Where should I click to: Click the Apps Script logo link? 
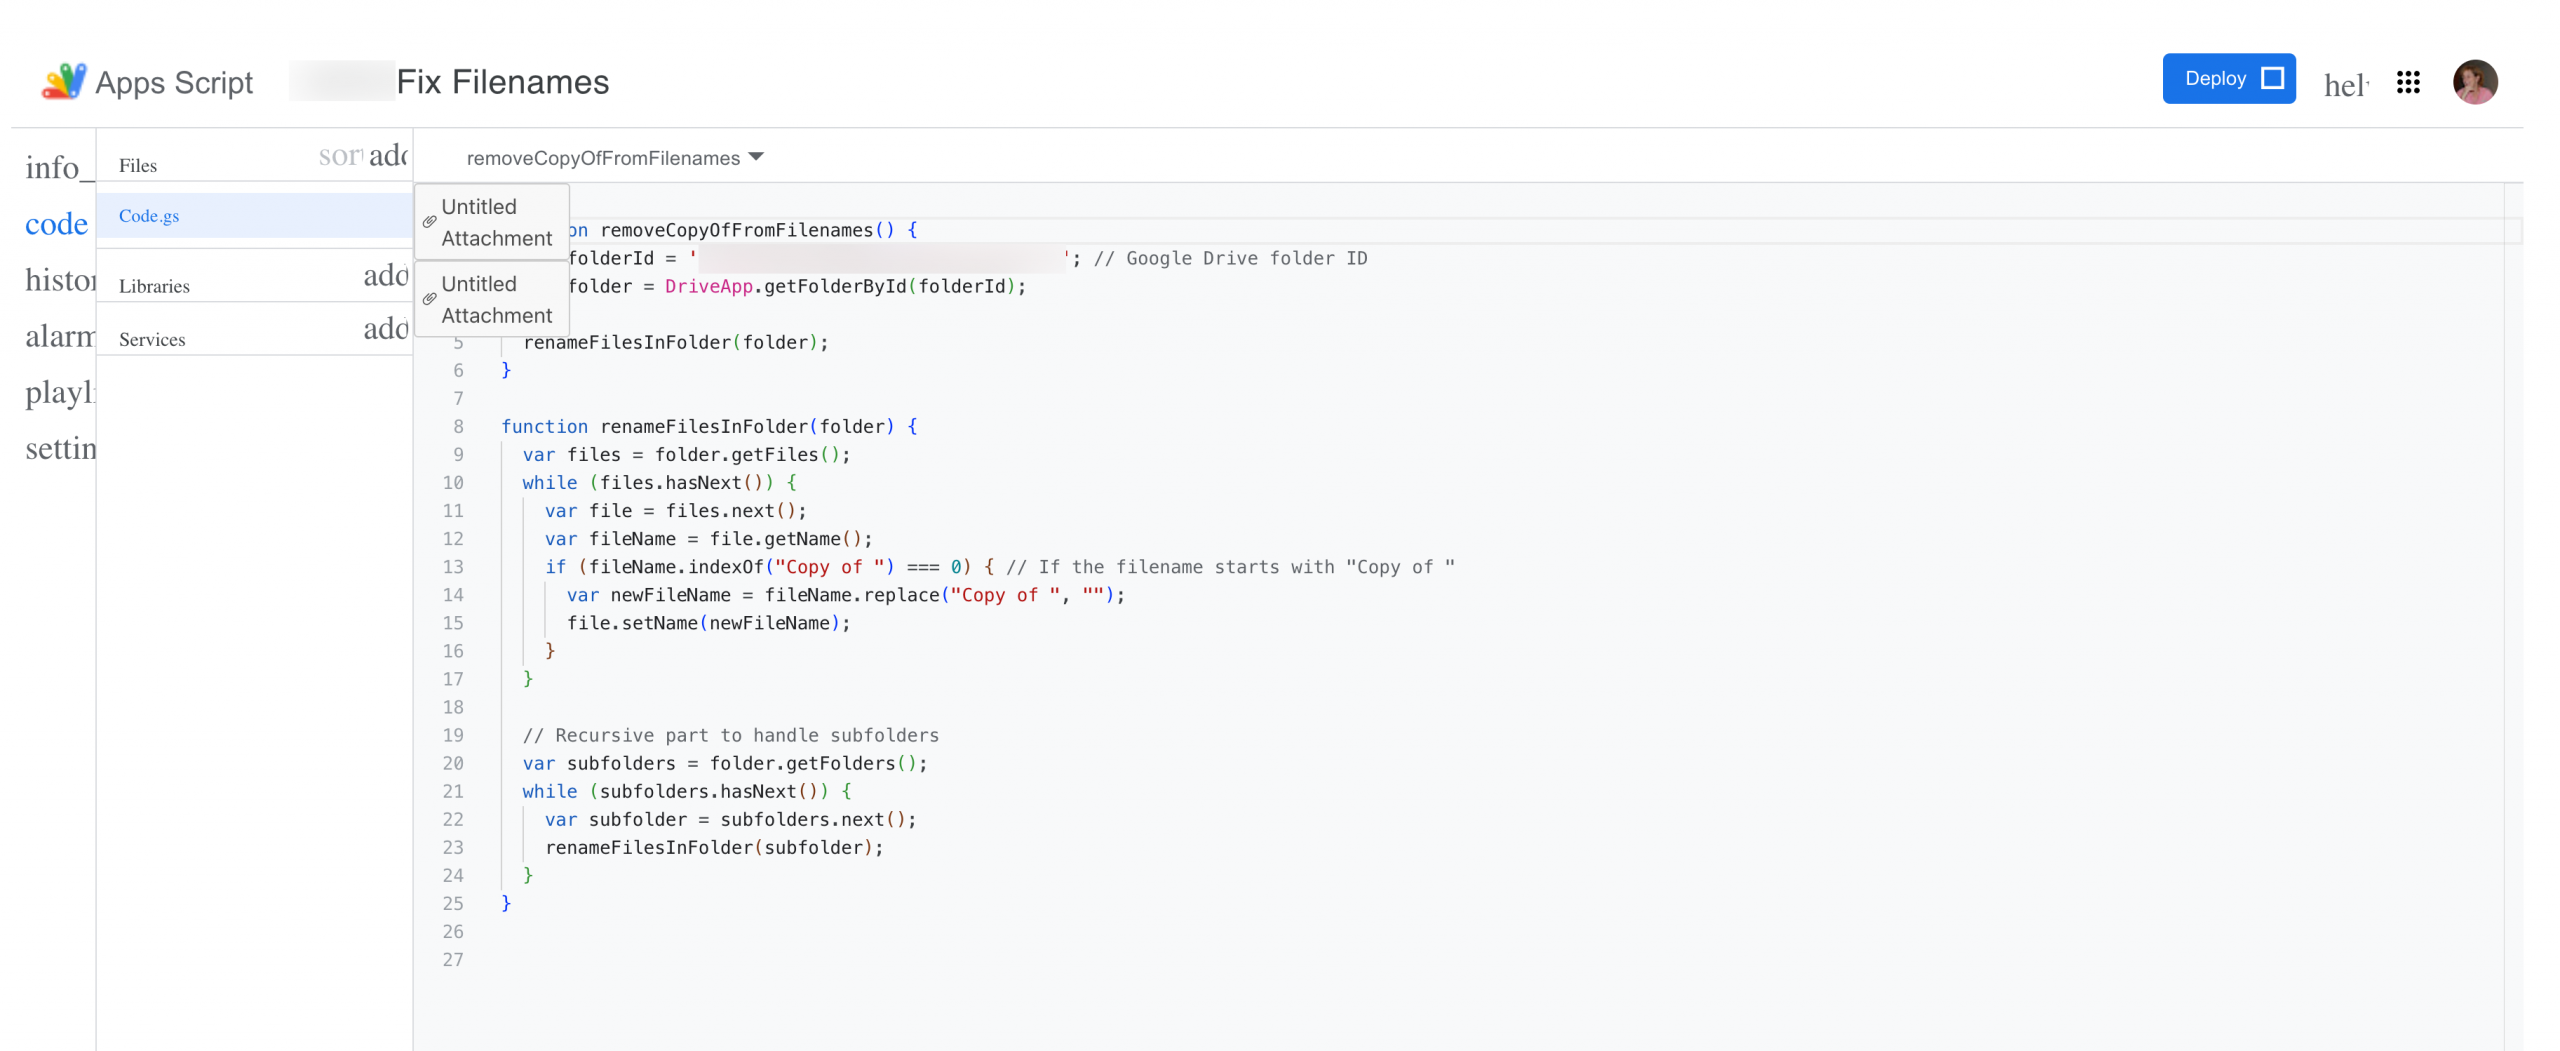[x=147, y=82]
